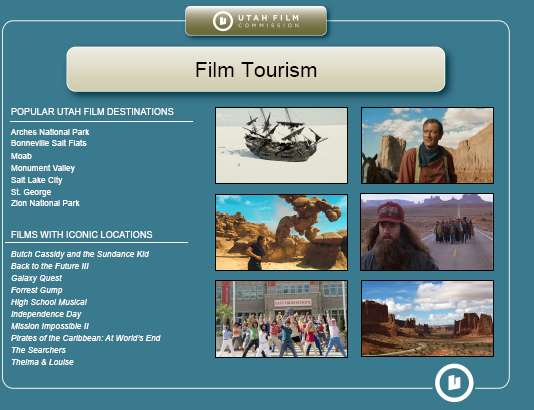The image size is (534, 410).
Task: Select Mission Impossible II title
Action: pyautogui.click(x=50, y=326)
